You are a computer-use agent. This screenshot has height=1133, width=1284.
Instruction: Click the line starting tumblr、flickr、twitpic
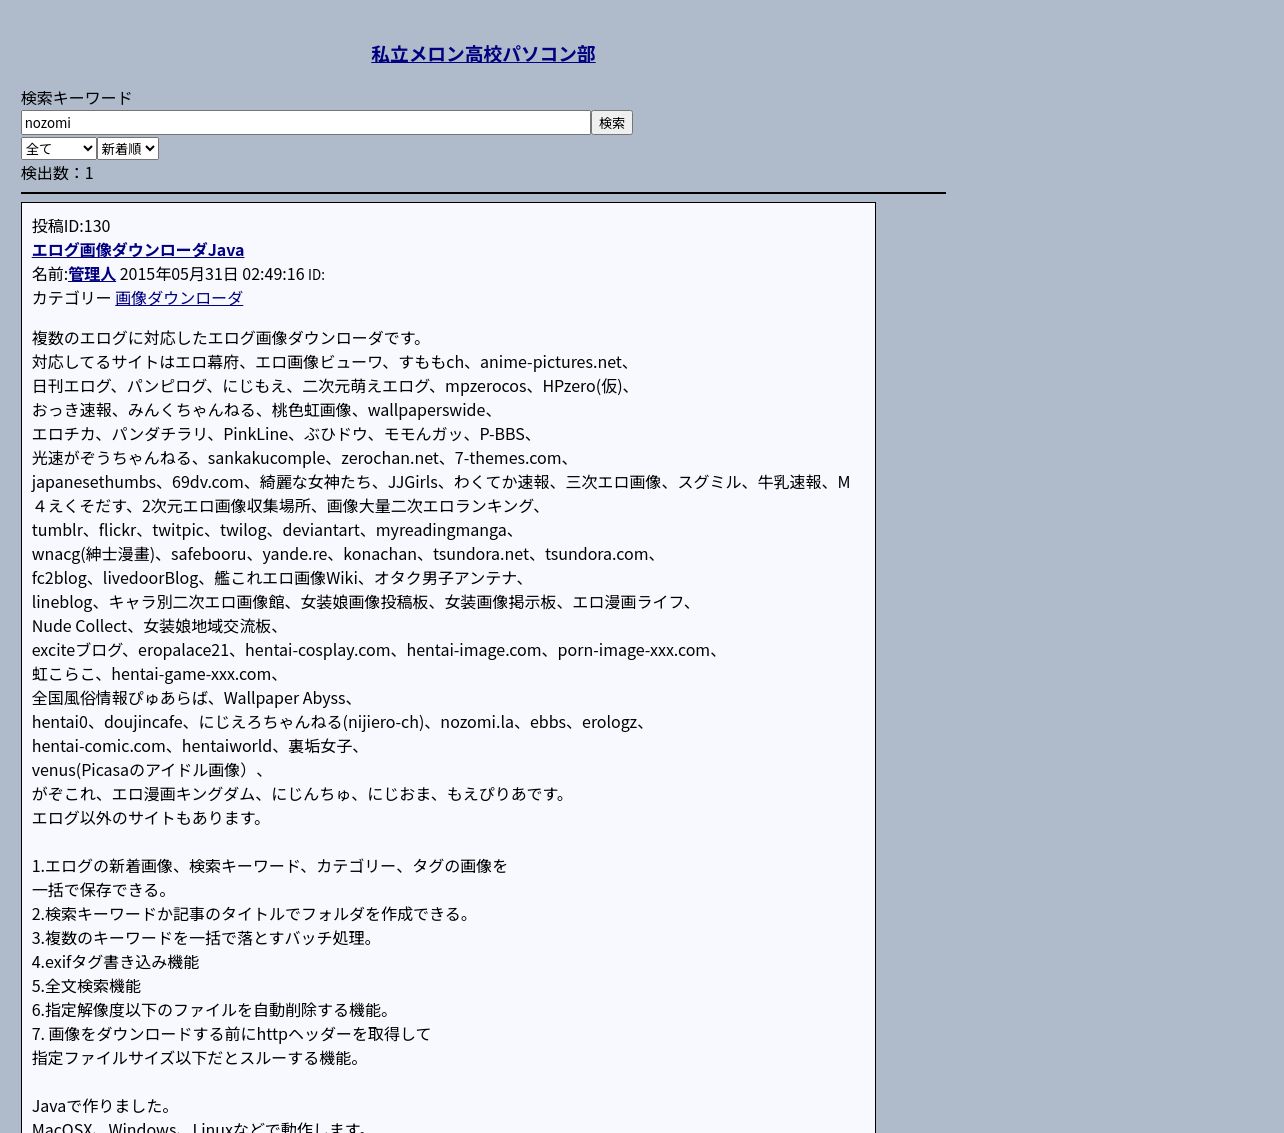(277, 530)
